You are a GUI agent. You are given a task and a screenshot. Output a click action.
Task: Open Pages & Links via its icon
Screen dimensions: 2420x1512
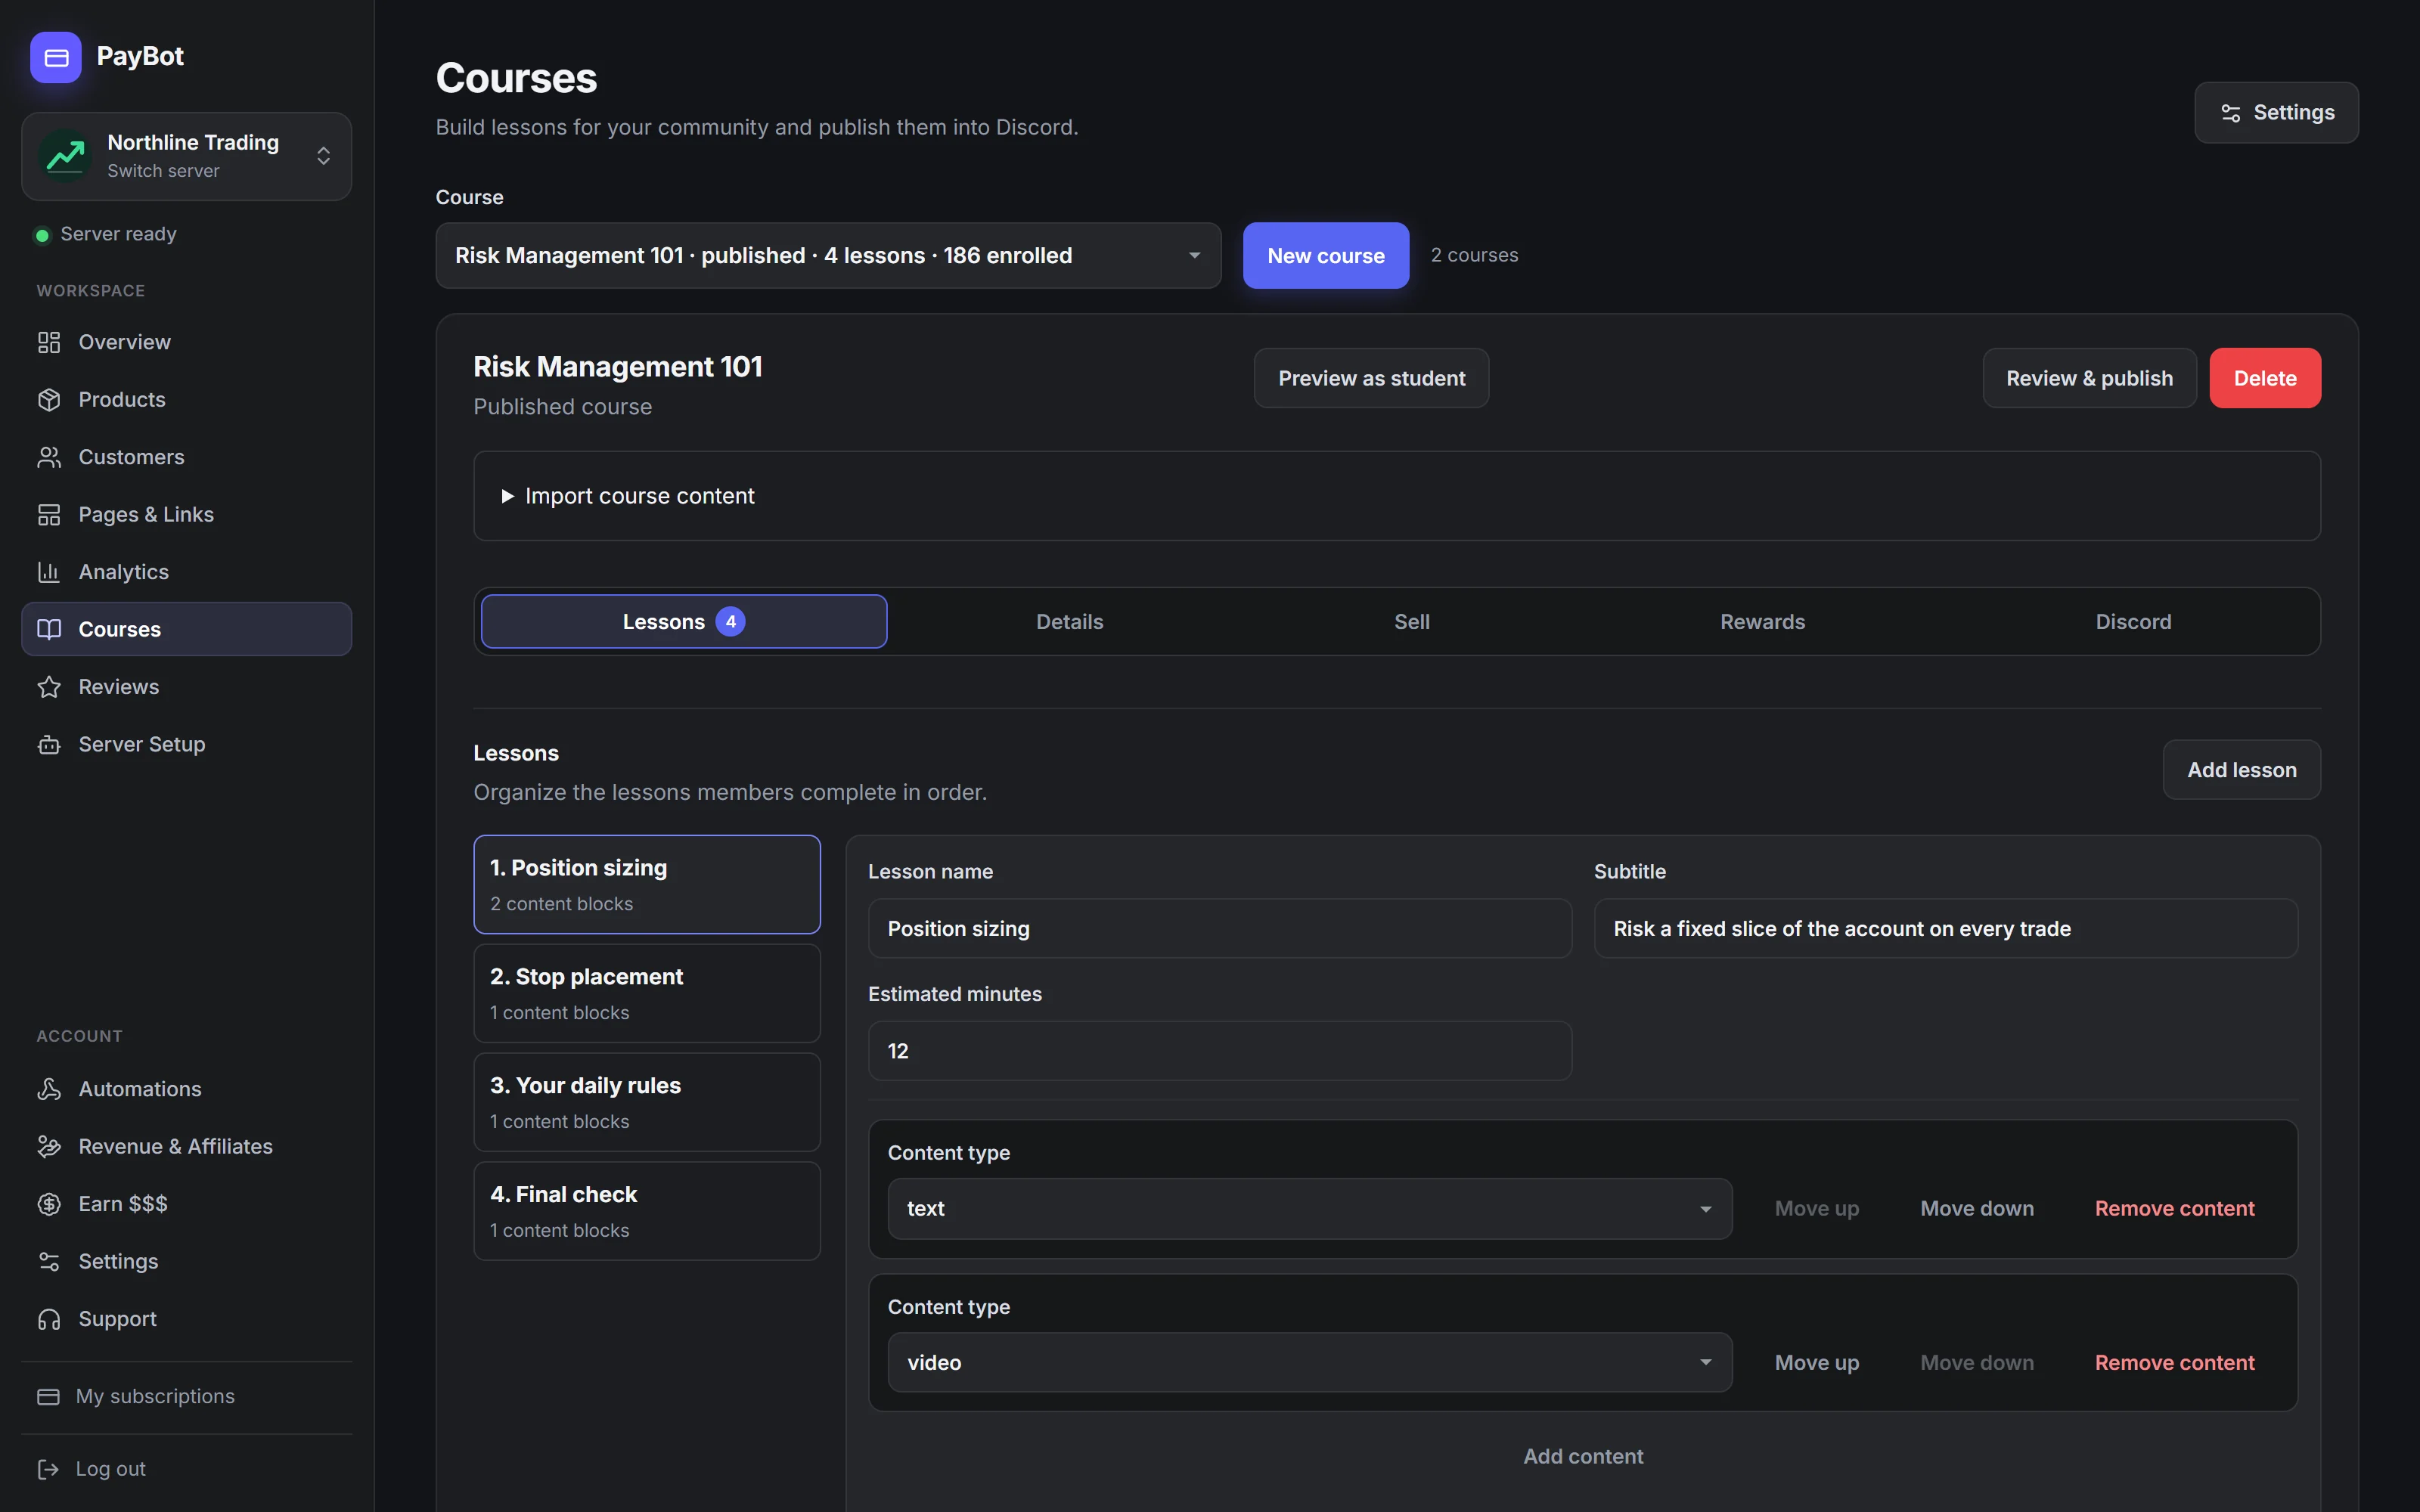pyautogui.click(x=49, y=515)
